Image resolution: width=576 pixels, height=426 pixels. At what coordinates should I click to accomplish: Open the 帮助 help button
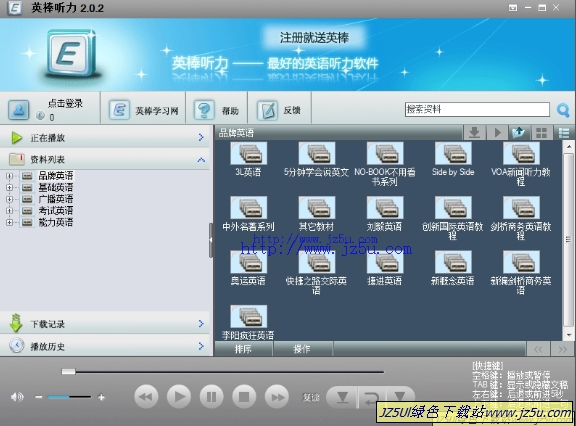217,110
